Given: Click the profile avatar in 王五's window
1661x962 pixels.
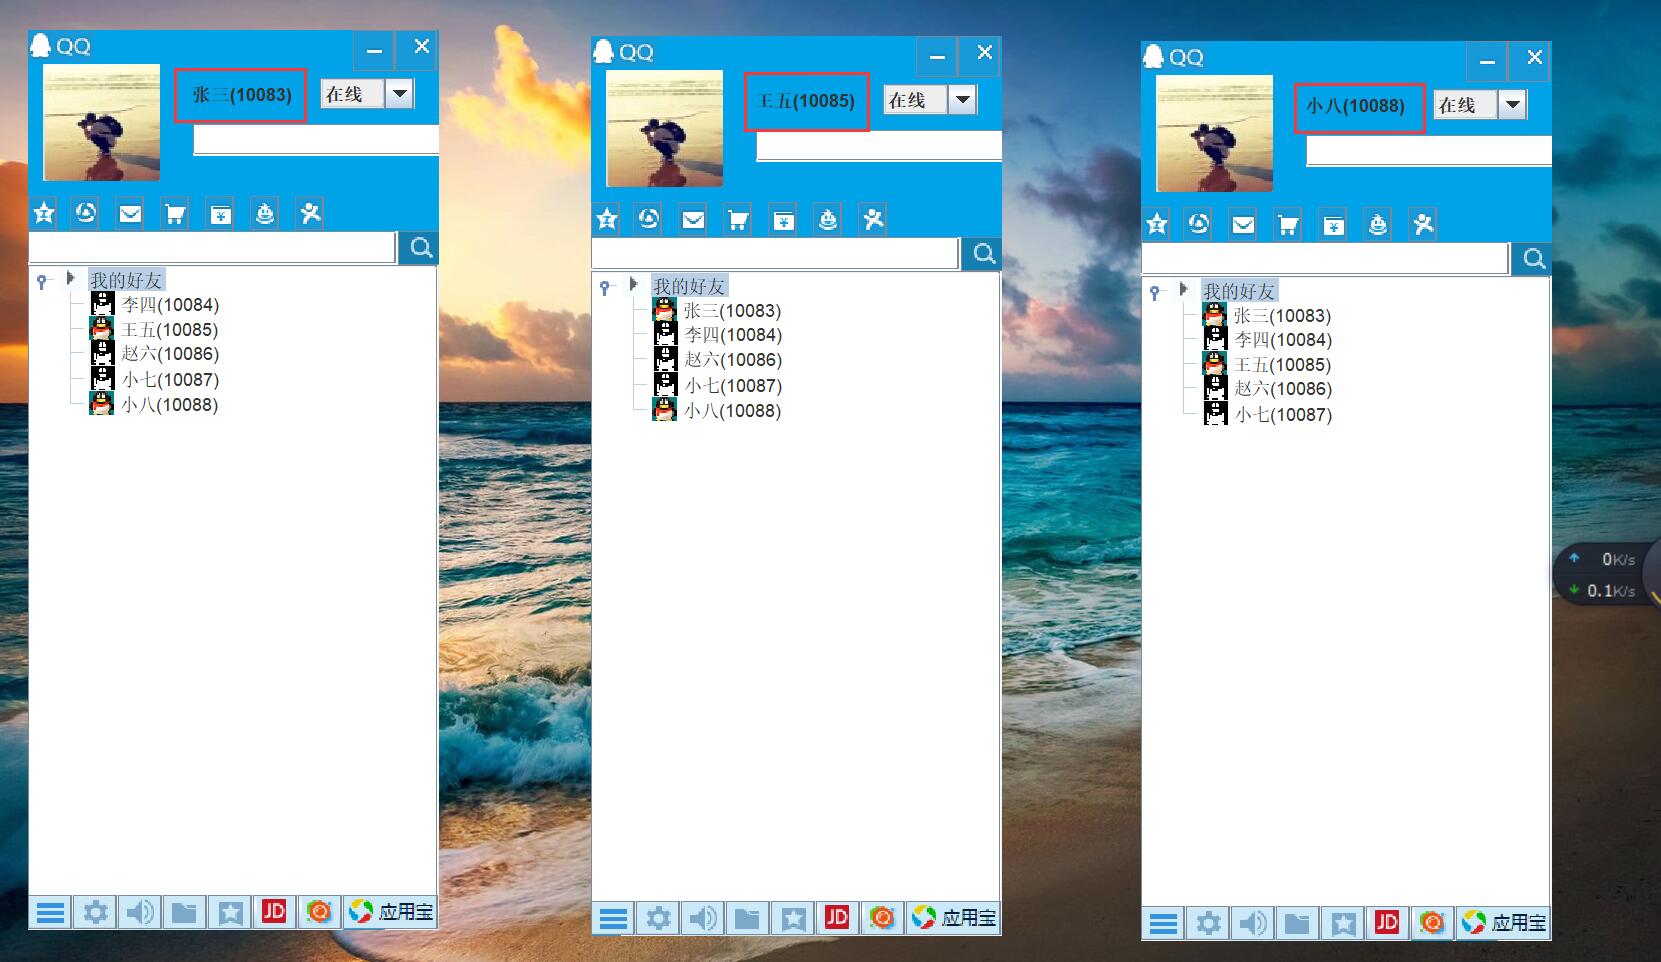Looking at the screenshot, I should click(x=664, y=128).
